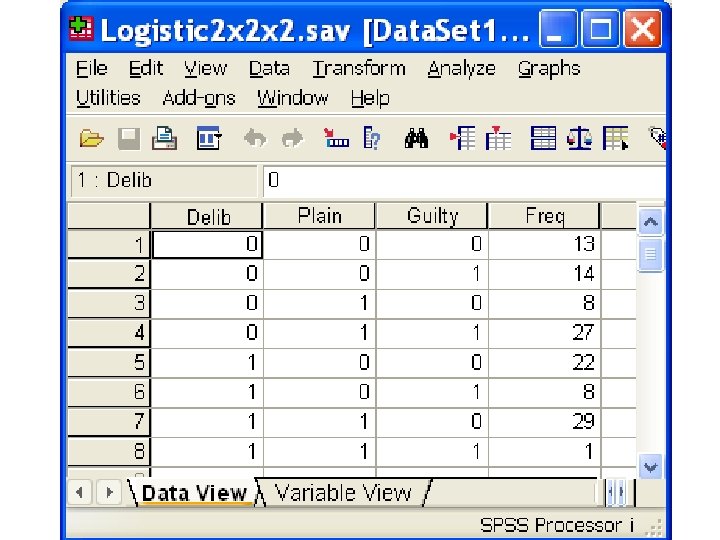Image resolution: width=720 pixels, height=540 pixels.
Task: Click the Open File folder icon
Action: click(x=91, y=138)
